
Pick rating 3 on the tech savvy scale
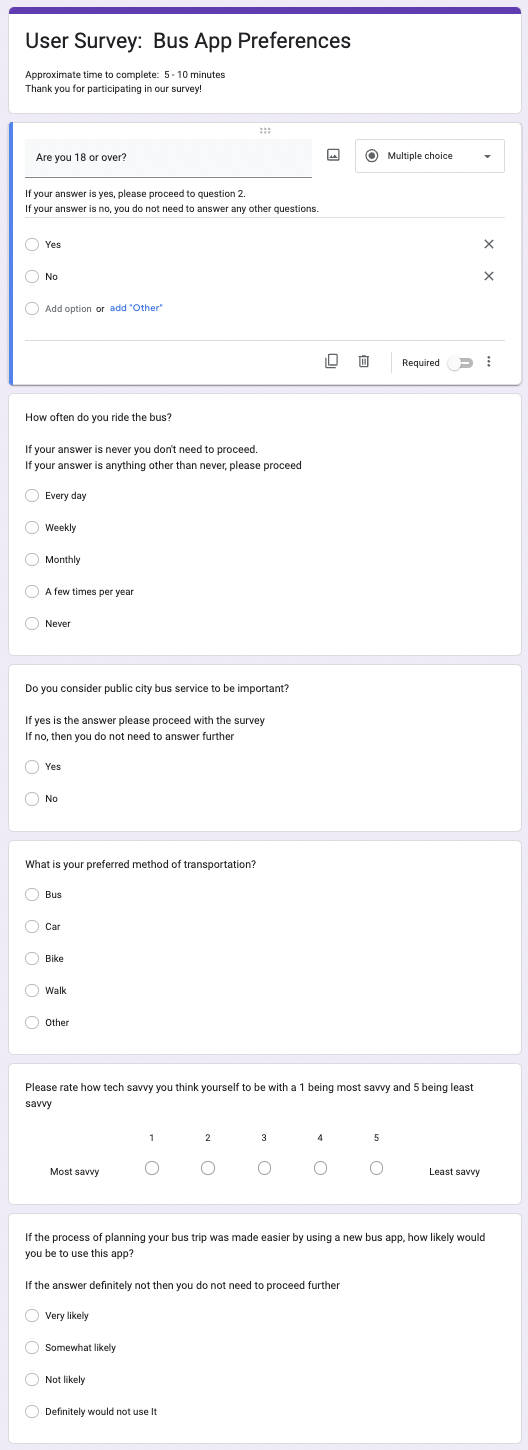[x=264, y=1168]
